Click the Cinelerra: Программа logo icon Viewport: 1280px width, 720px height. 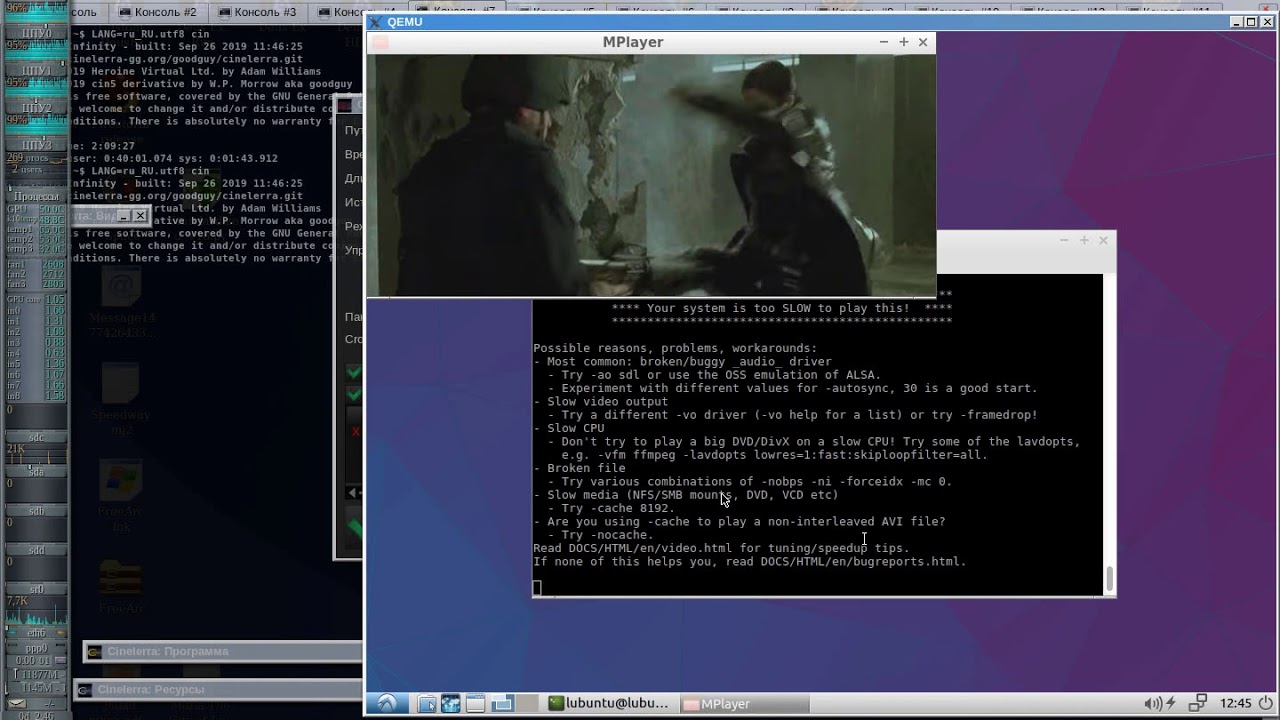[93, 652]
